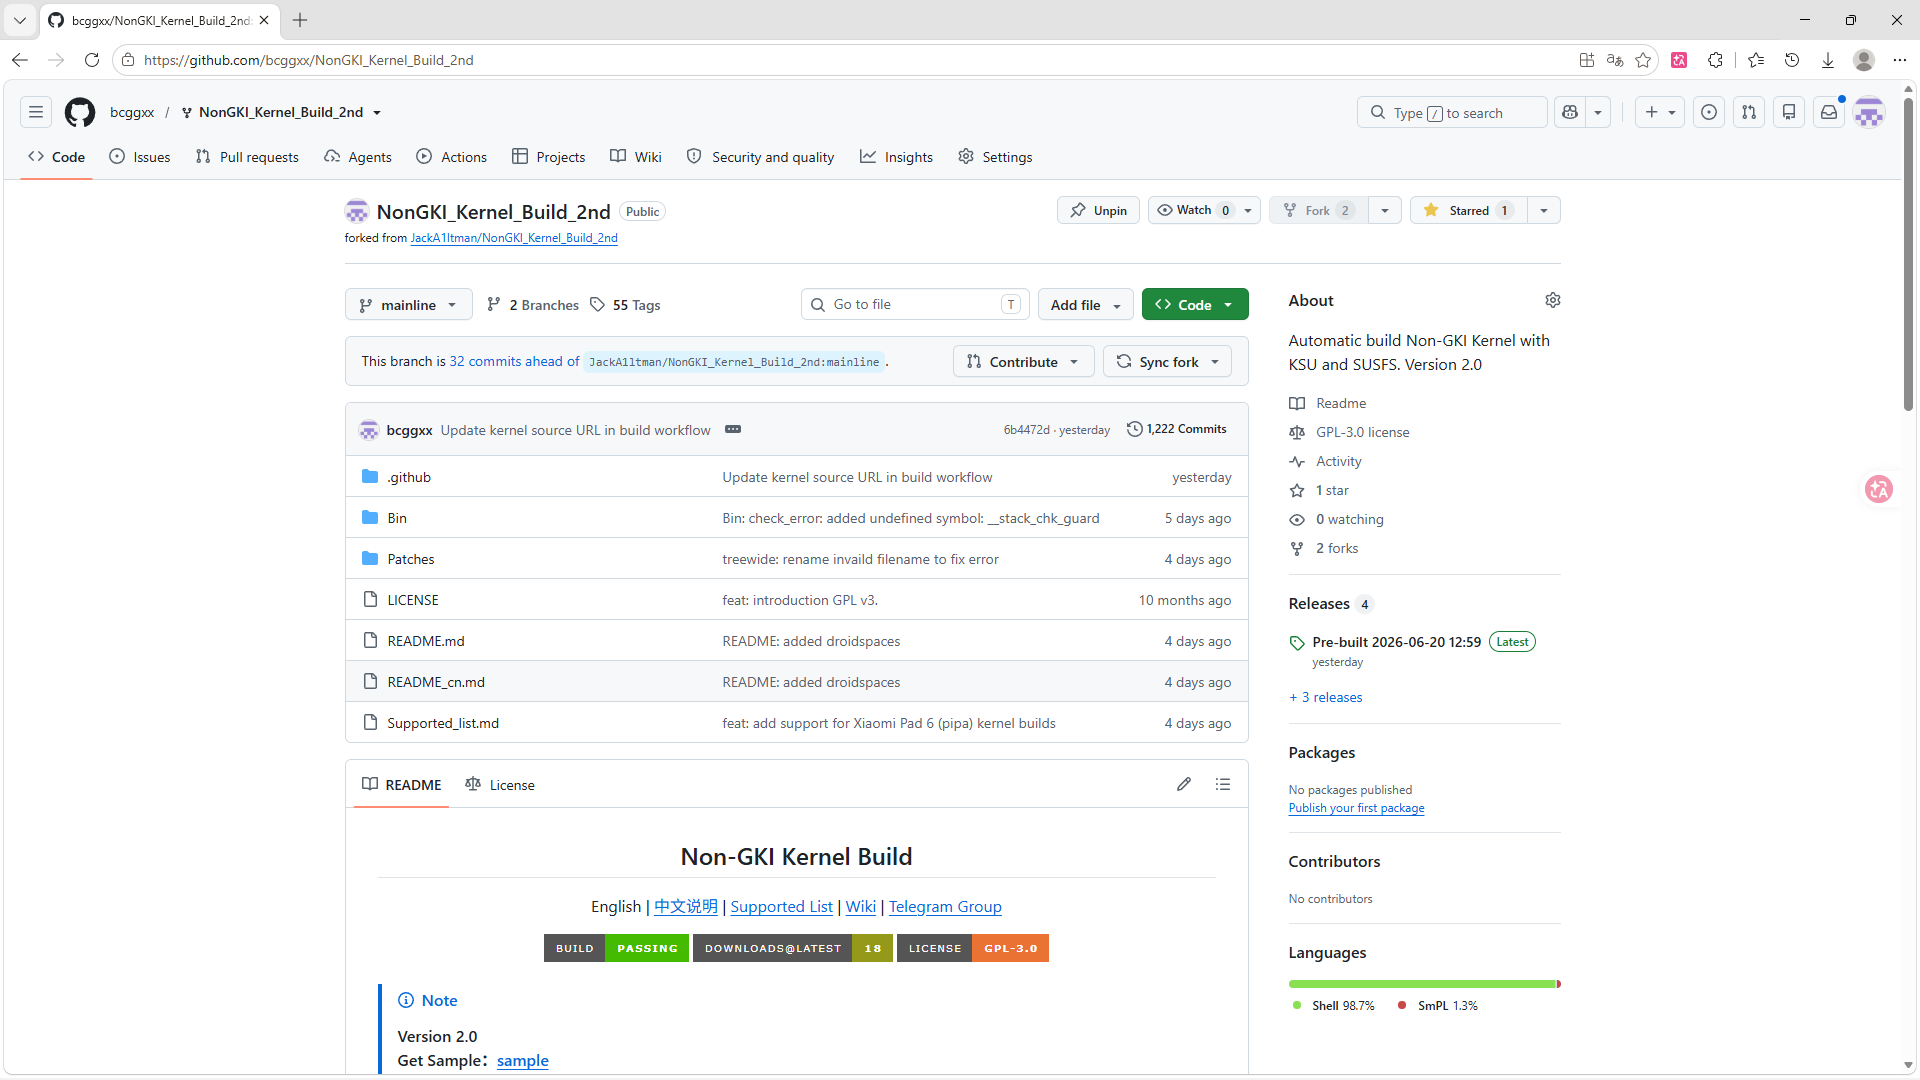This screenshot has width=1920, height=1080.
Task: Open user avatar menu in GitHub header
Action: (1869, 112)
